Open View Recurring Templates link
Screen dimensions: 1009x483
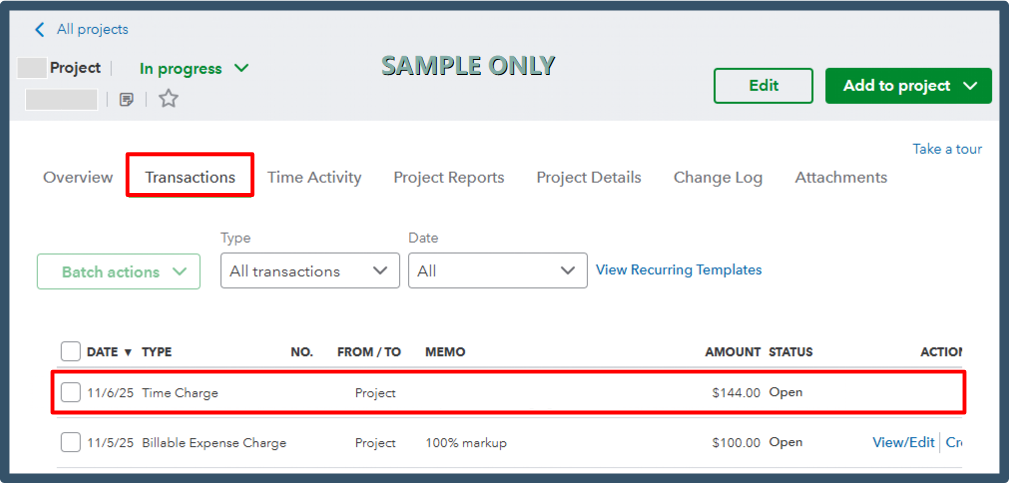(x=679, y=270)
